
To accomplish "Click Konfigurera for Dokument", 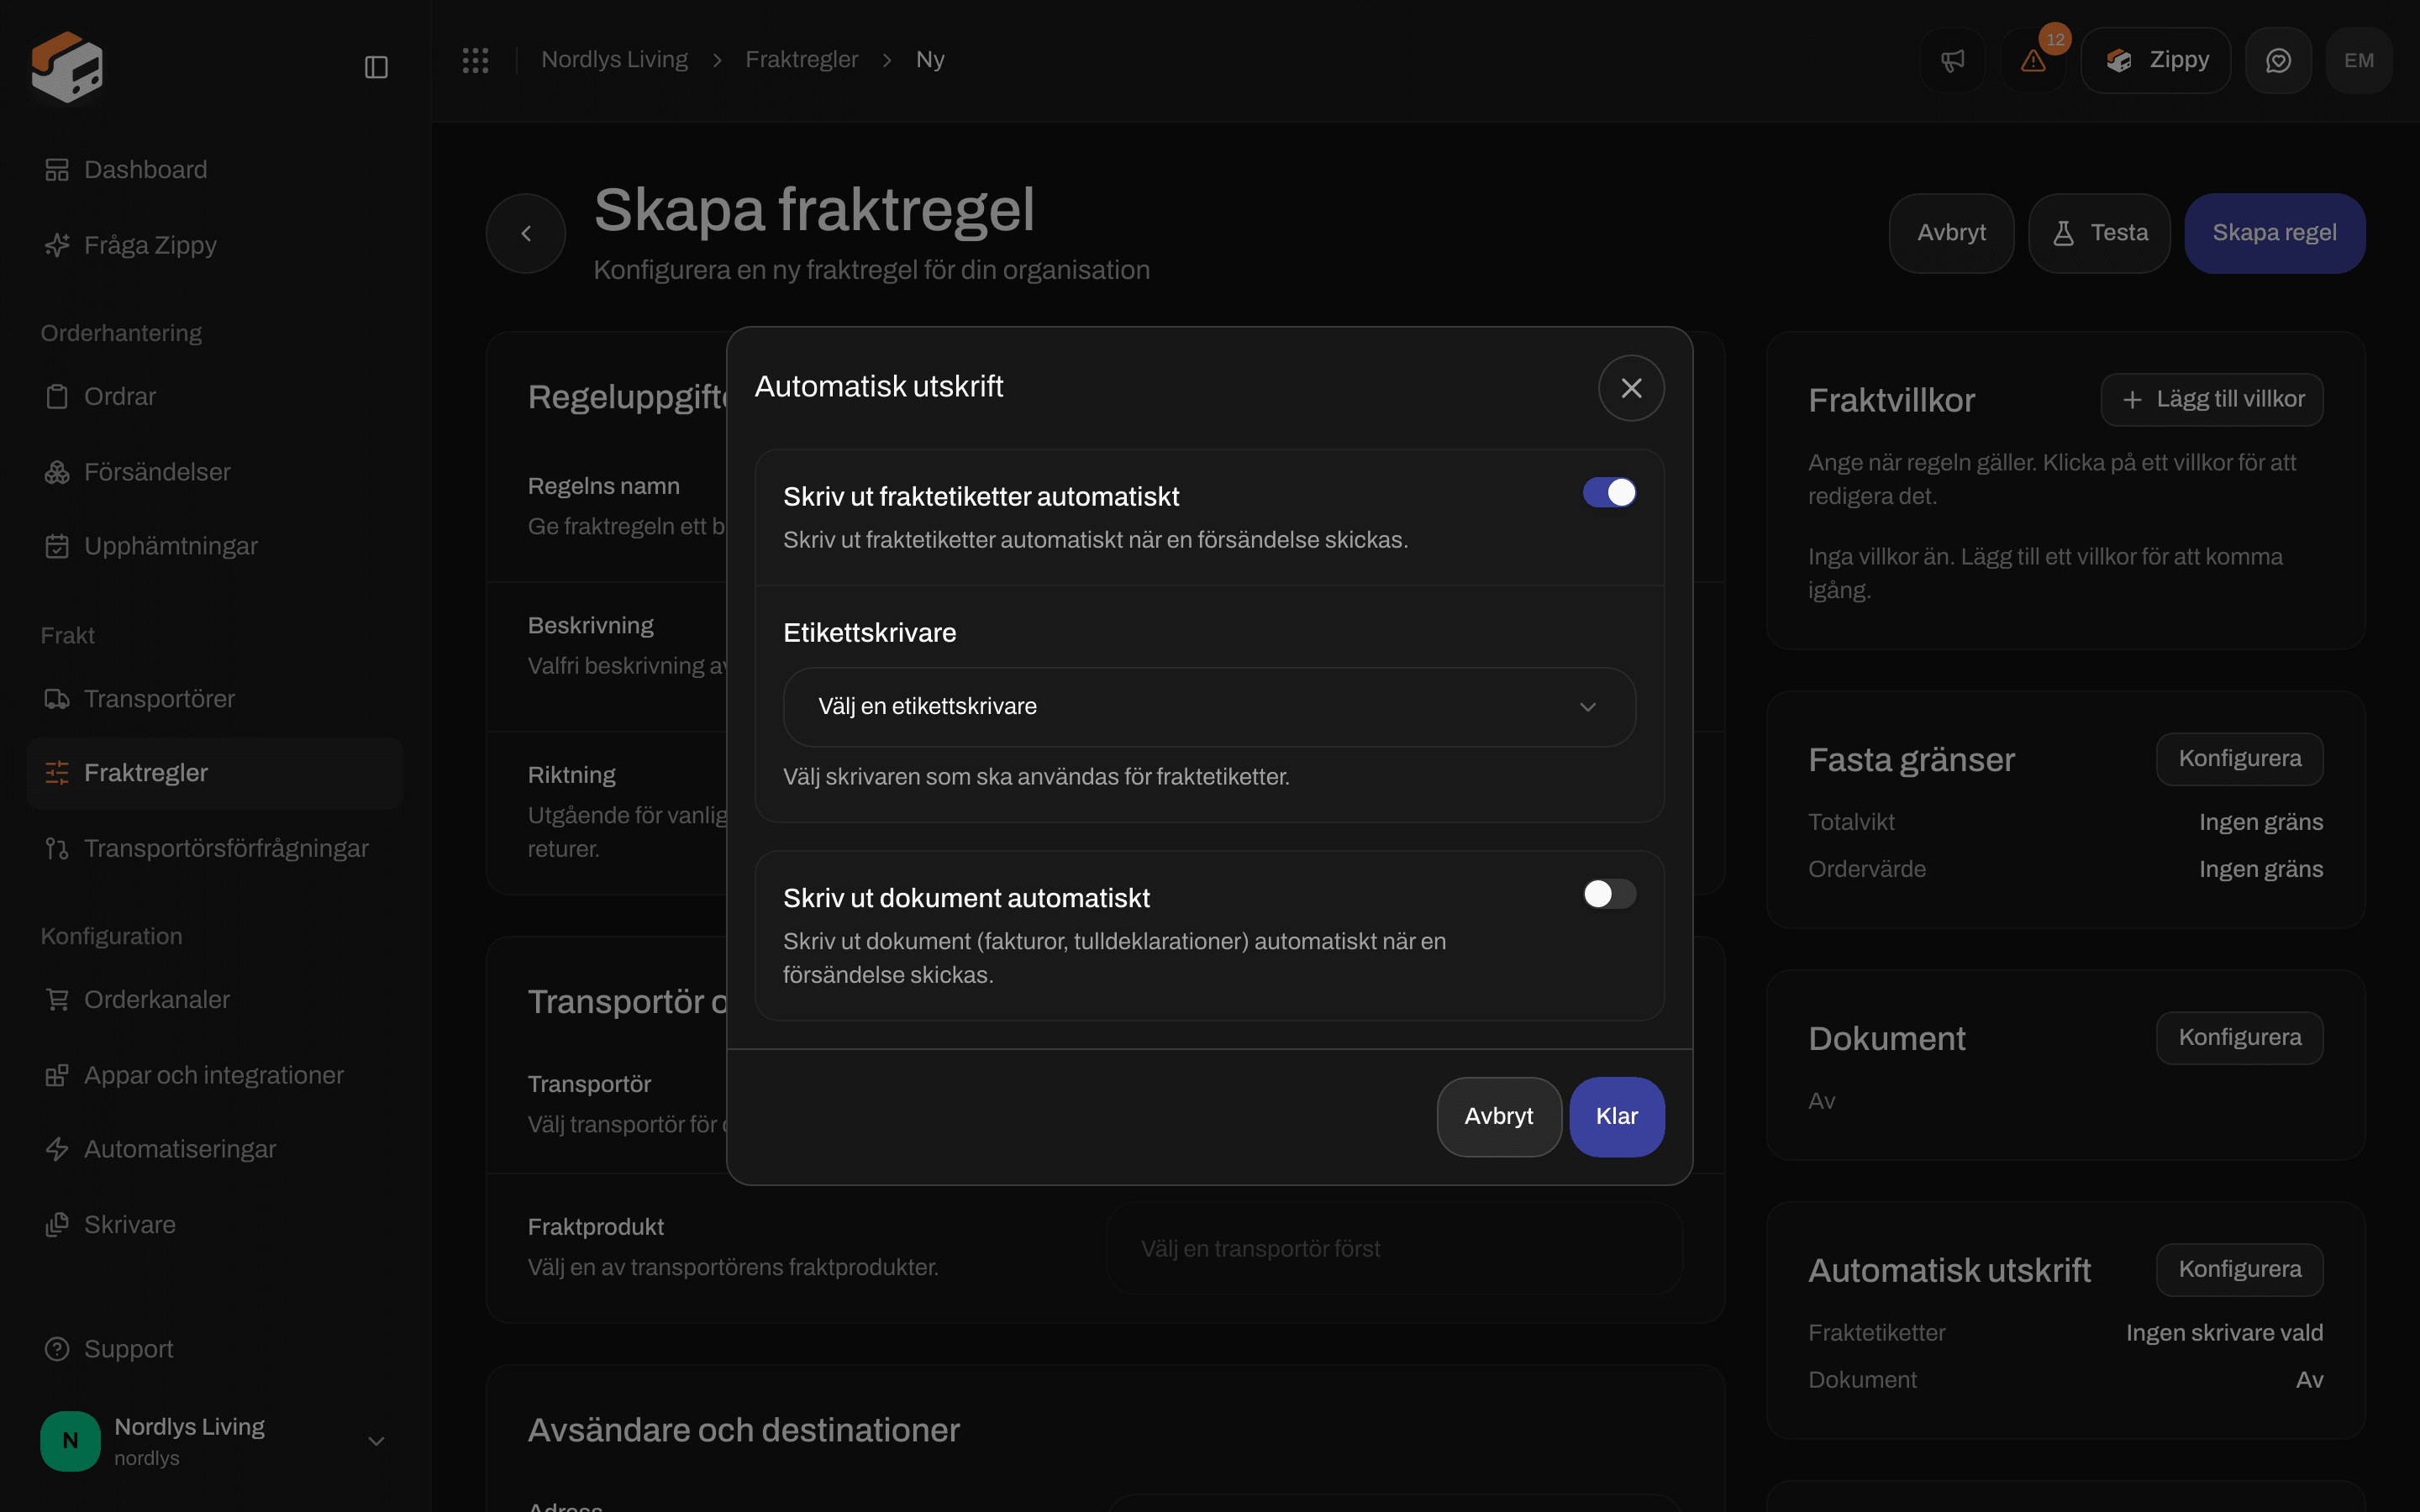I will coord(2239,1038).
